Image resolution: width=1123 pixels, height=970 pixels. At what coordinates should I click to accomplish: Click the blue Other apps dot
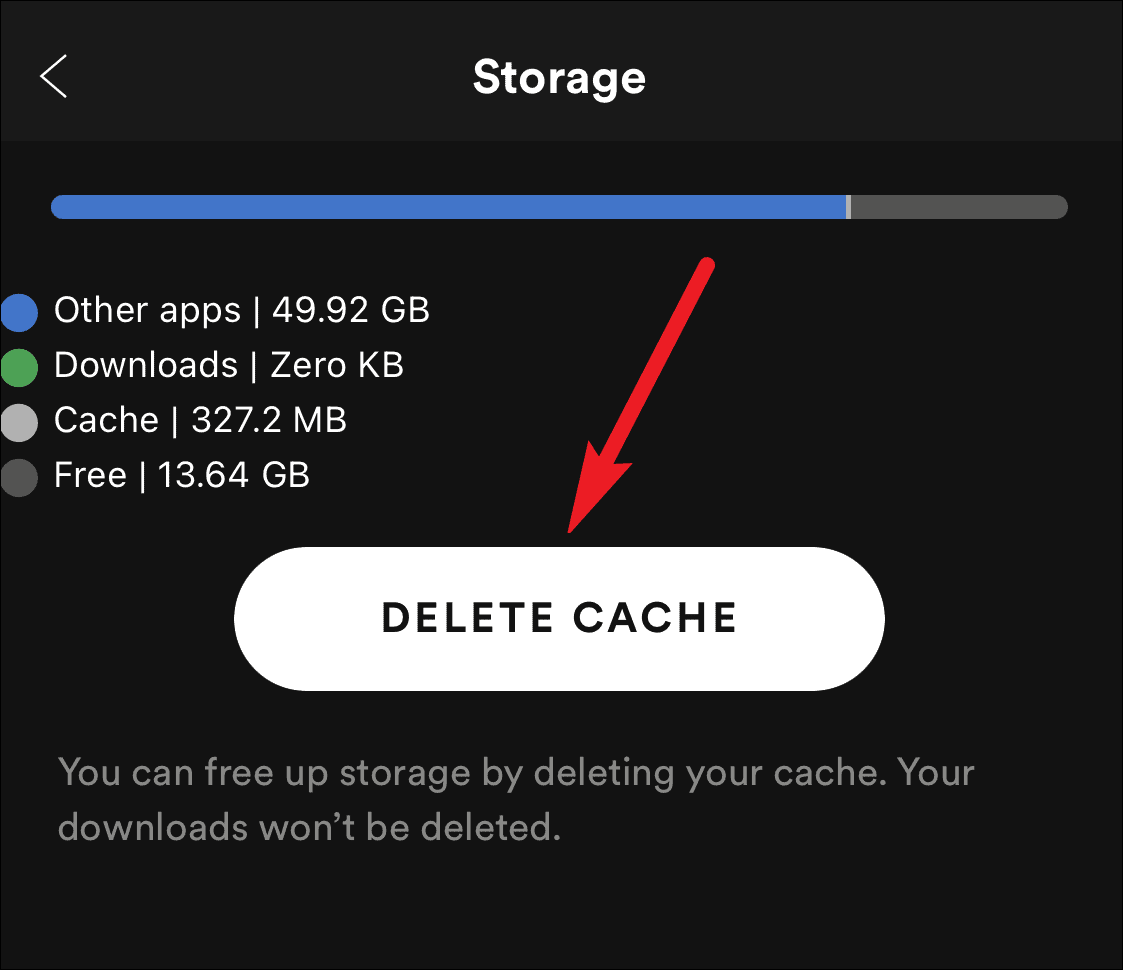pyautogui.click(x=19, y=312)
